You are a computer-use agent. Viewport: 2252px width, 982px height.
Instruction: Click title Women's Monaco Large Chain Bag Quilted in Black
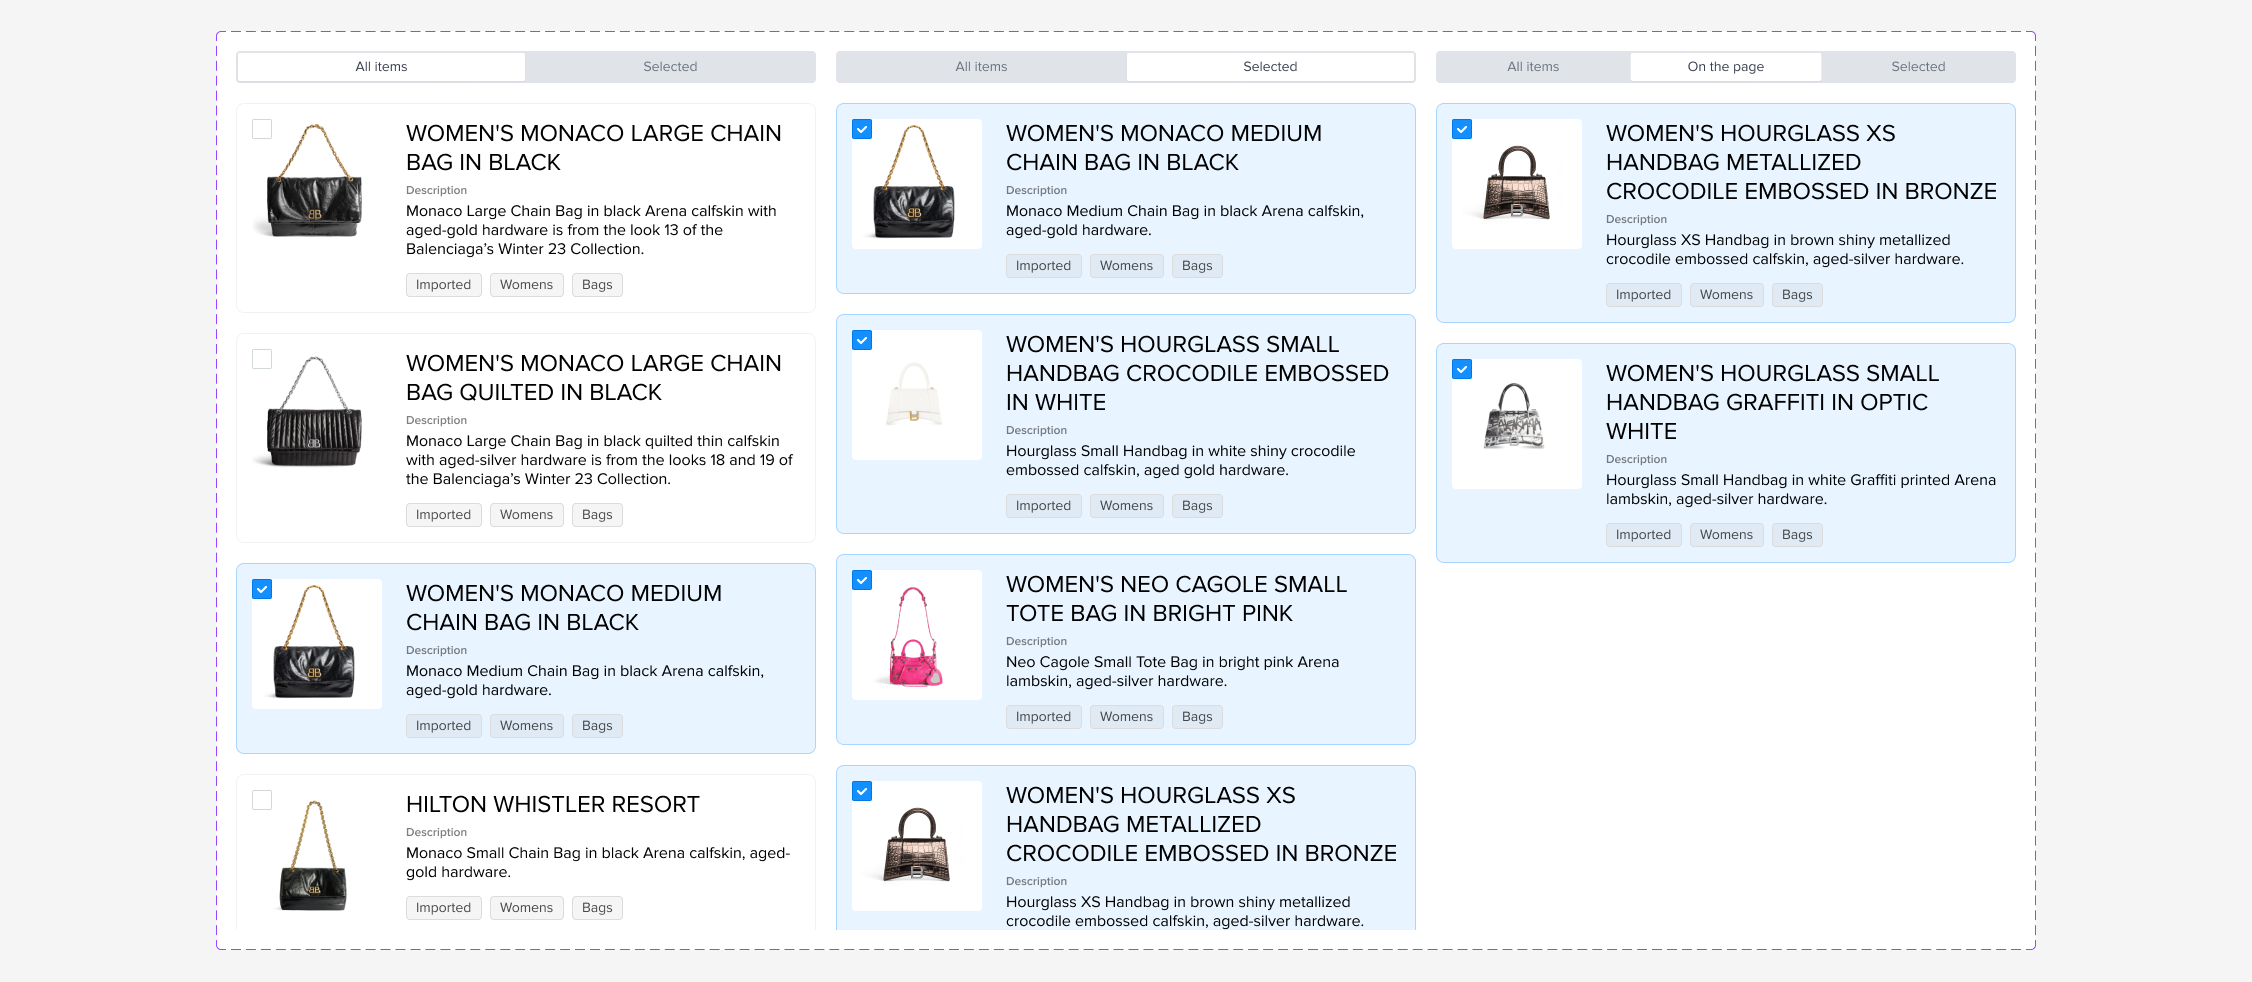pos(593,378)
